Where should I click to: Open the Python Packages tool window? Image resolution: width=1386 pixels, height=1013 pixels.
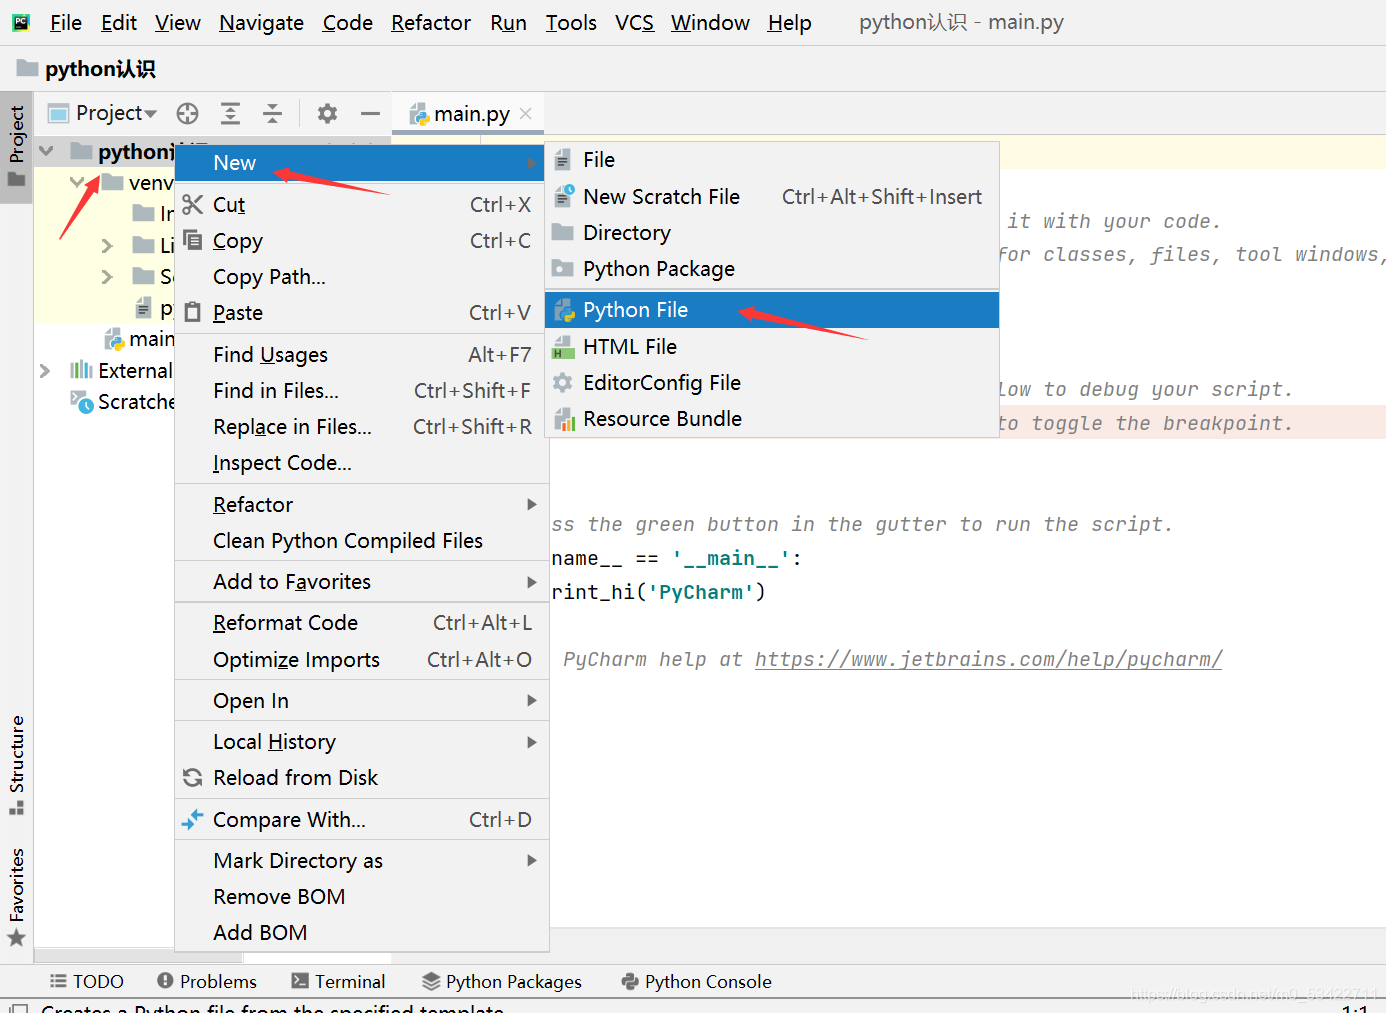[502, 981]
